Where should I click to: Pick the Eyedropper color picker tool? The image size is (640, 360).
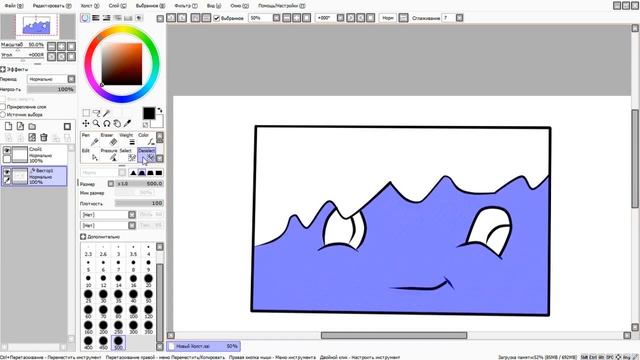pyautogui.click(x=127, y=123)
